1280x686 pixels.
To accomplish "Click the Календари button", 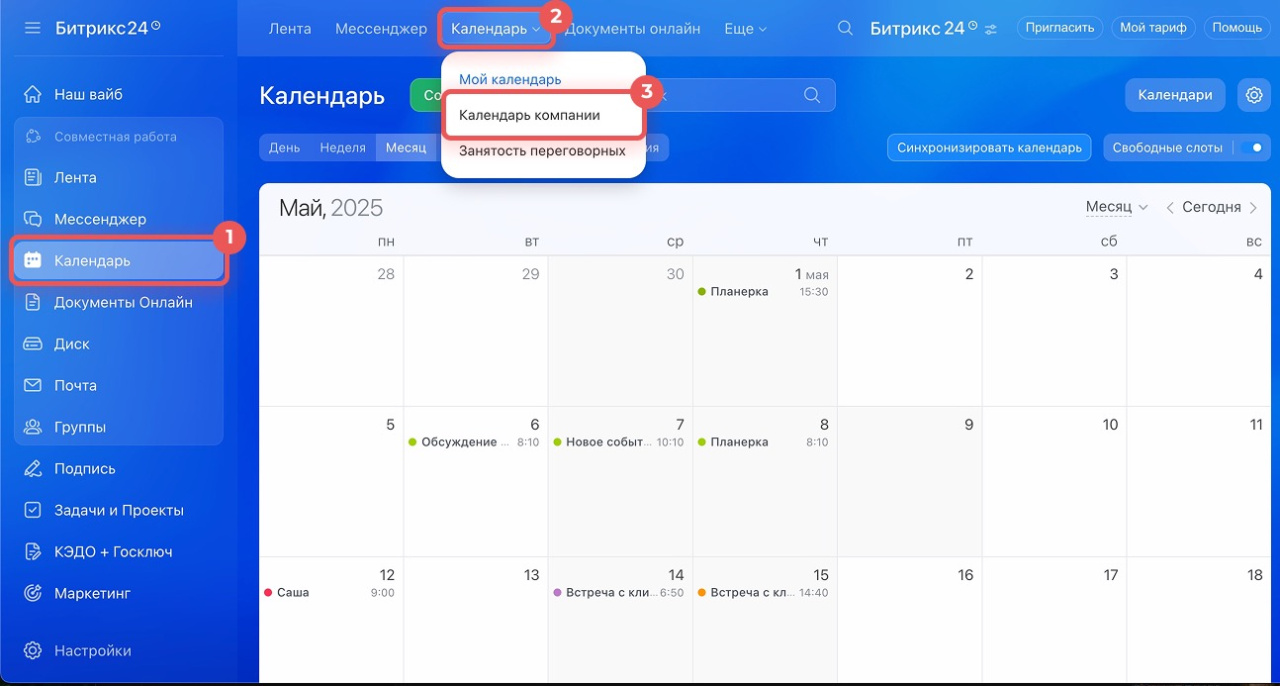I will click(1176, 95).
